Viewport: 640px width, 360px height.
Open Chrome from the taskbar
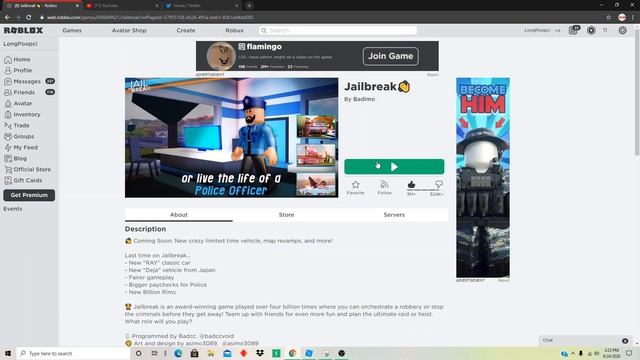(293, 353)
